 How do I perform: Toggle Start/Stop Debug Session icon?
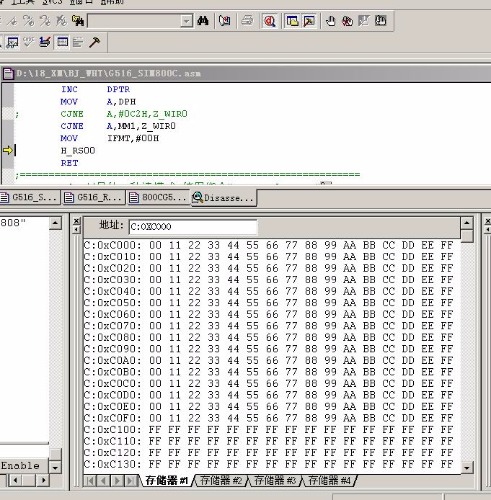point(269,21)
